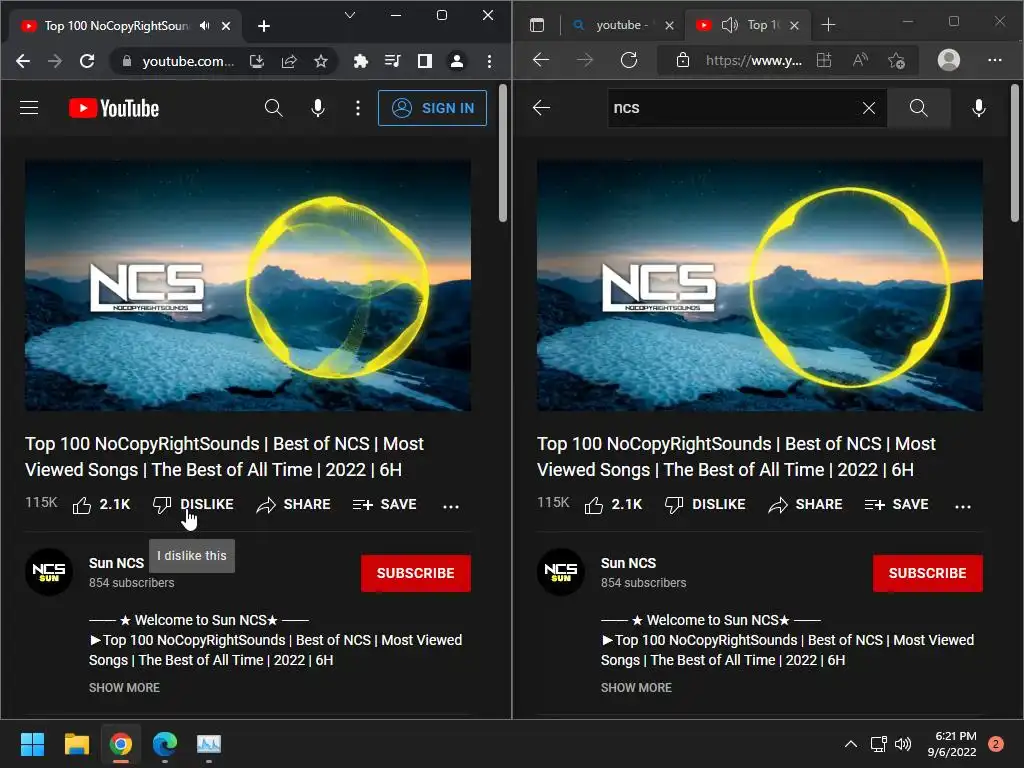
Task: Save the video to playlist in Chrome window
Action: 385,505
